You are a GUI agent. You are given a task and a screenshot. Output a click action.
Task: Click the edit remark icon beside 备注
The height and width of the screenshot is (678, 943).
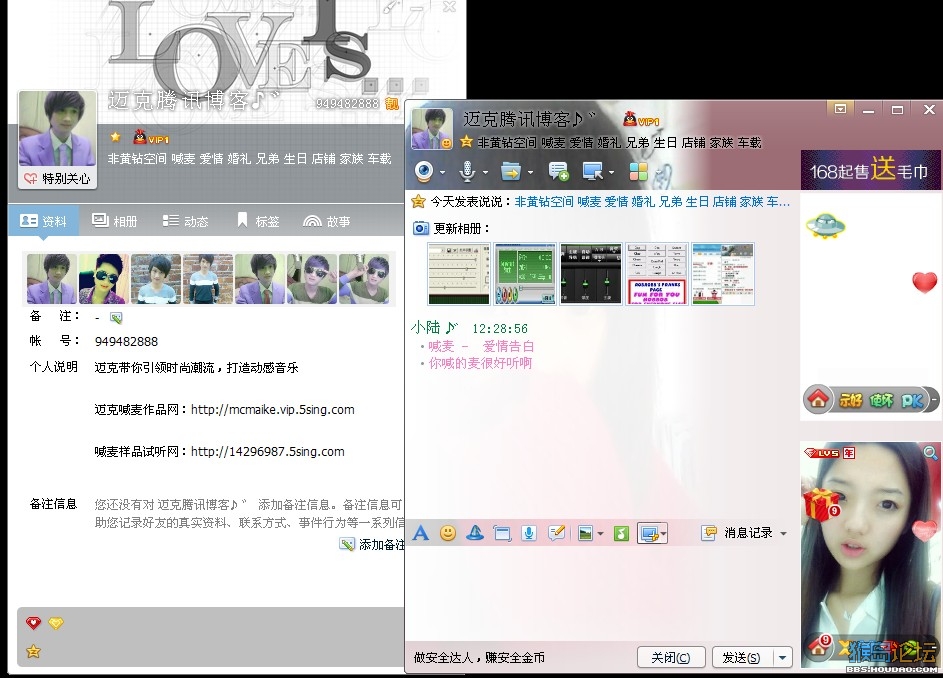[x=116, y=317]
